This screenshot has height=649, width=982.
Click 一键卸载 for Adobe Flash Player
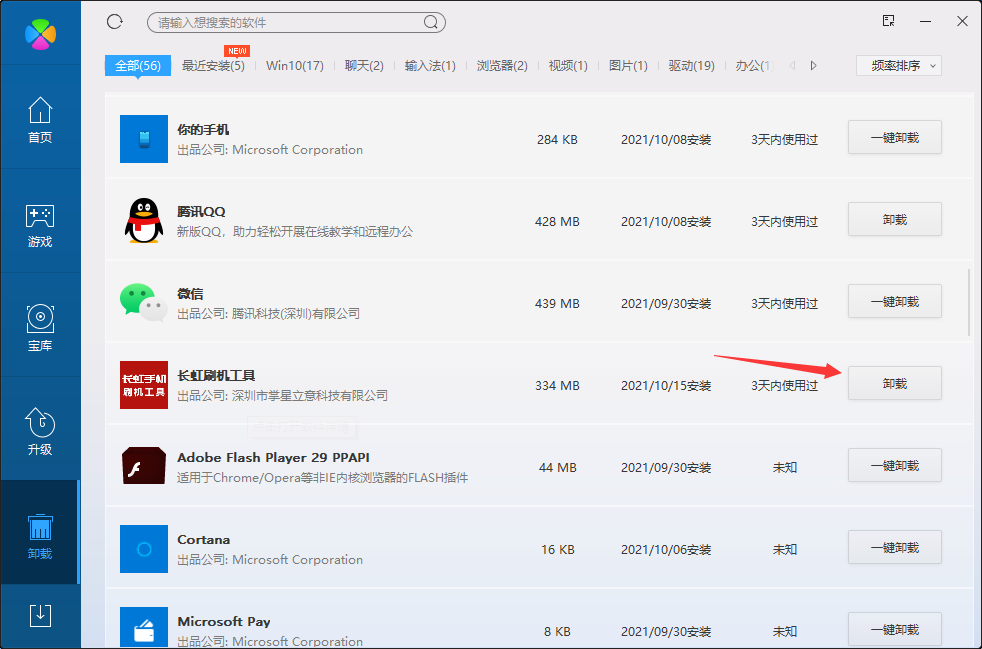click(895, 465)
